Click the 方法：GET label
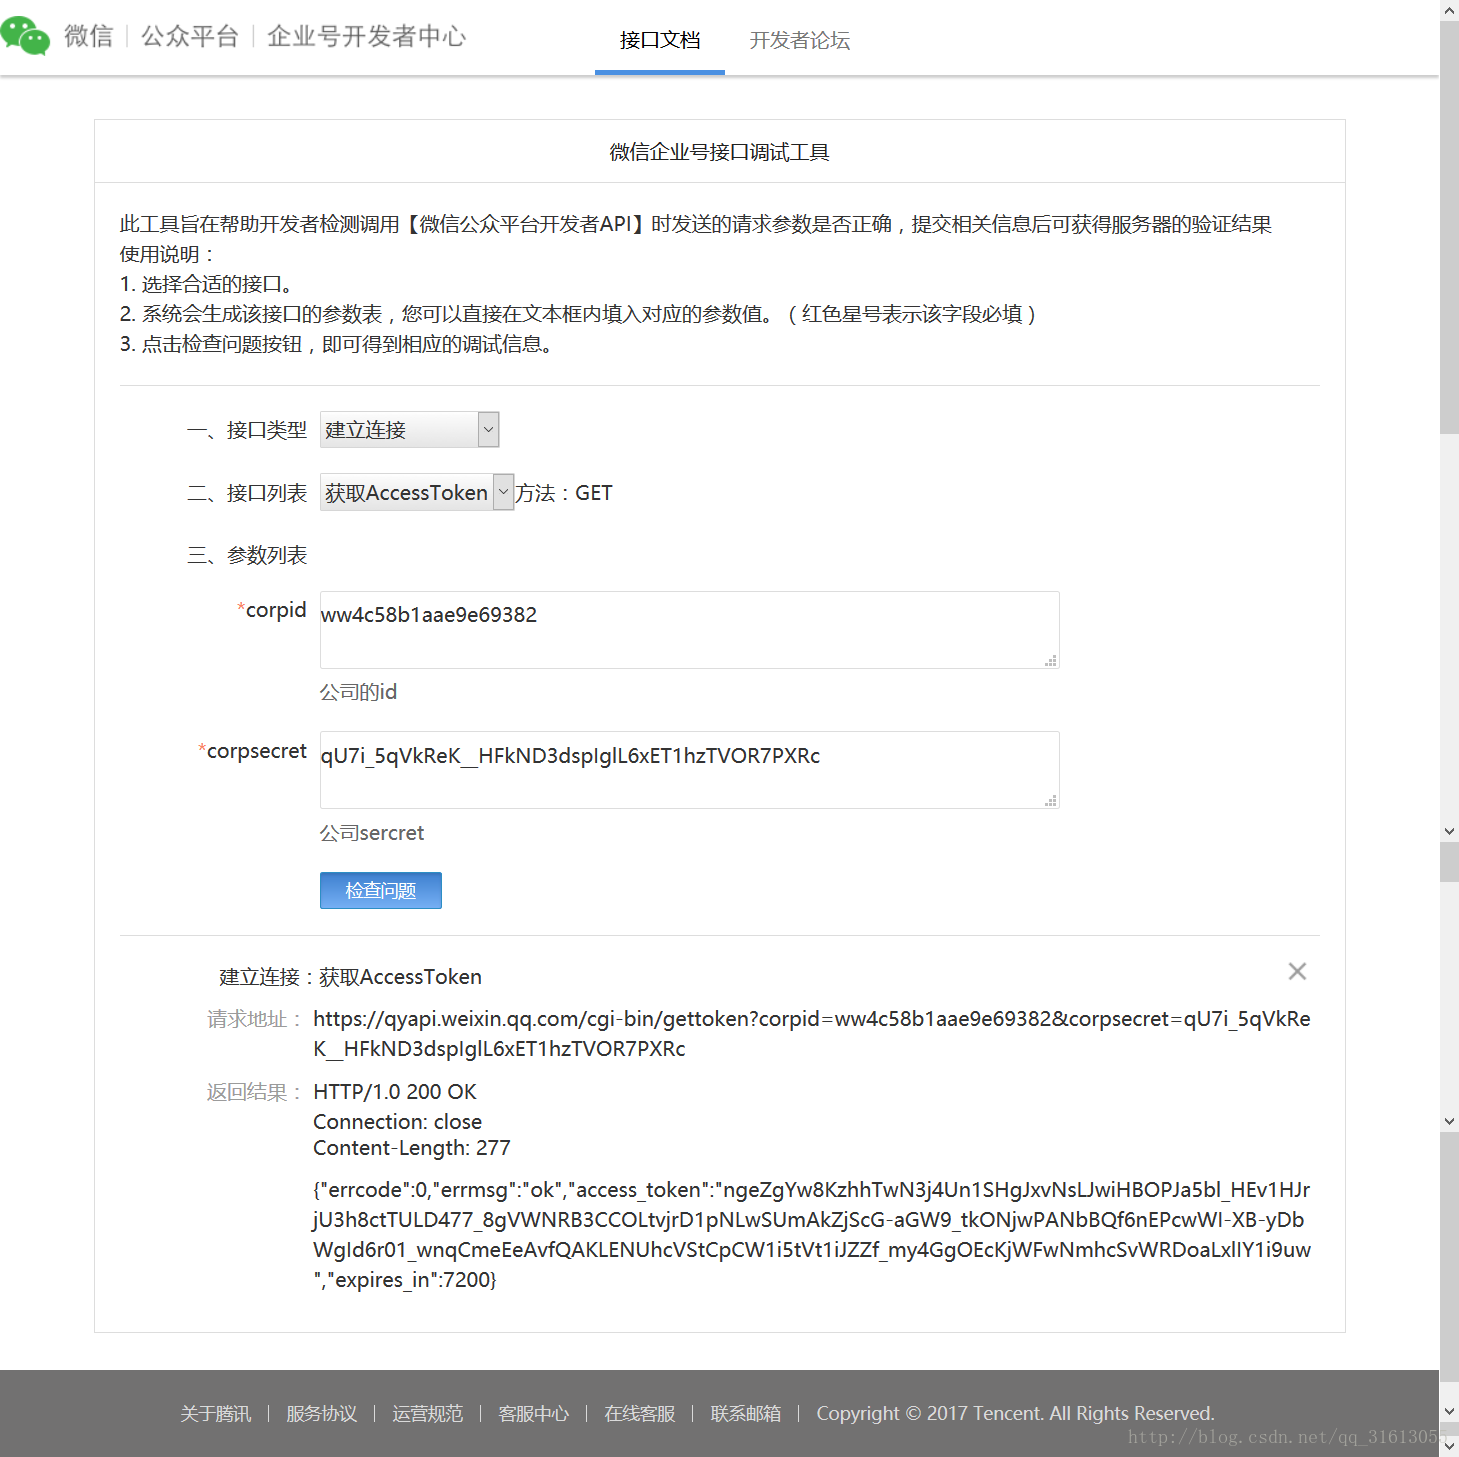Screen dimensions: 1459x1457 pos(564,493)
